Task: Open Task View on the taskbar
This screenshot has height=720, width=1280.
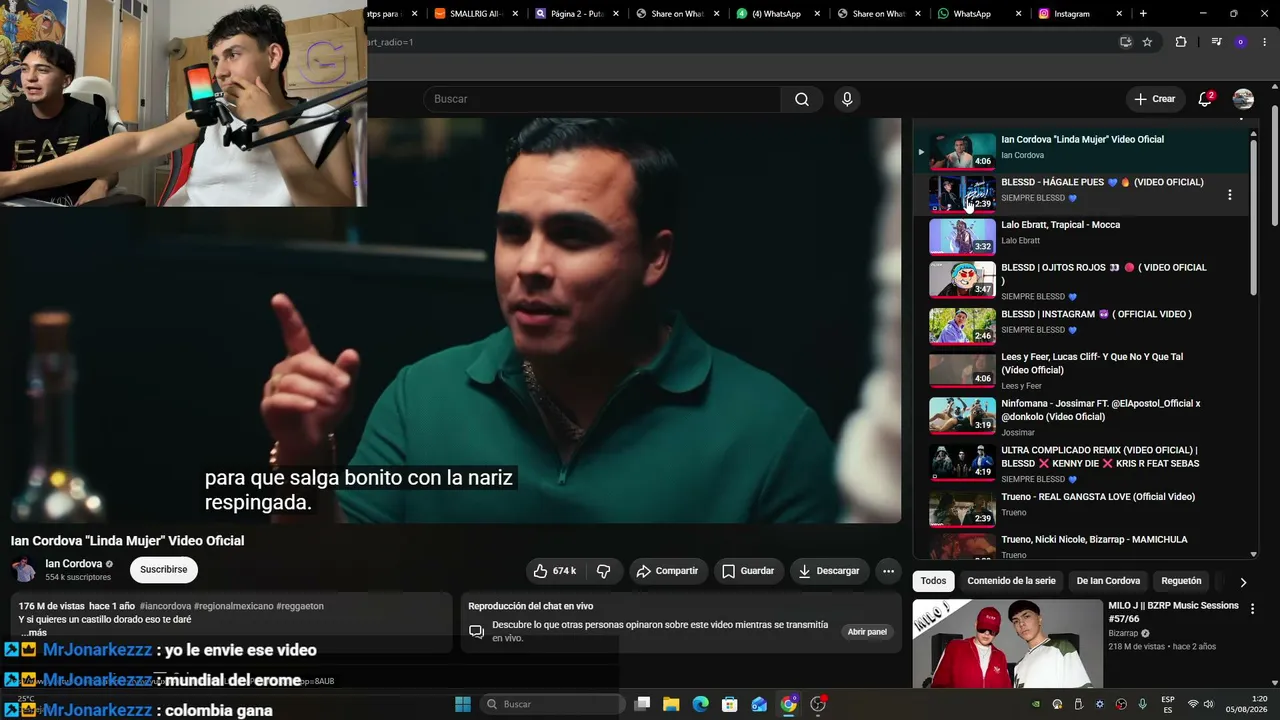Action: 643,704
